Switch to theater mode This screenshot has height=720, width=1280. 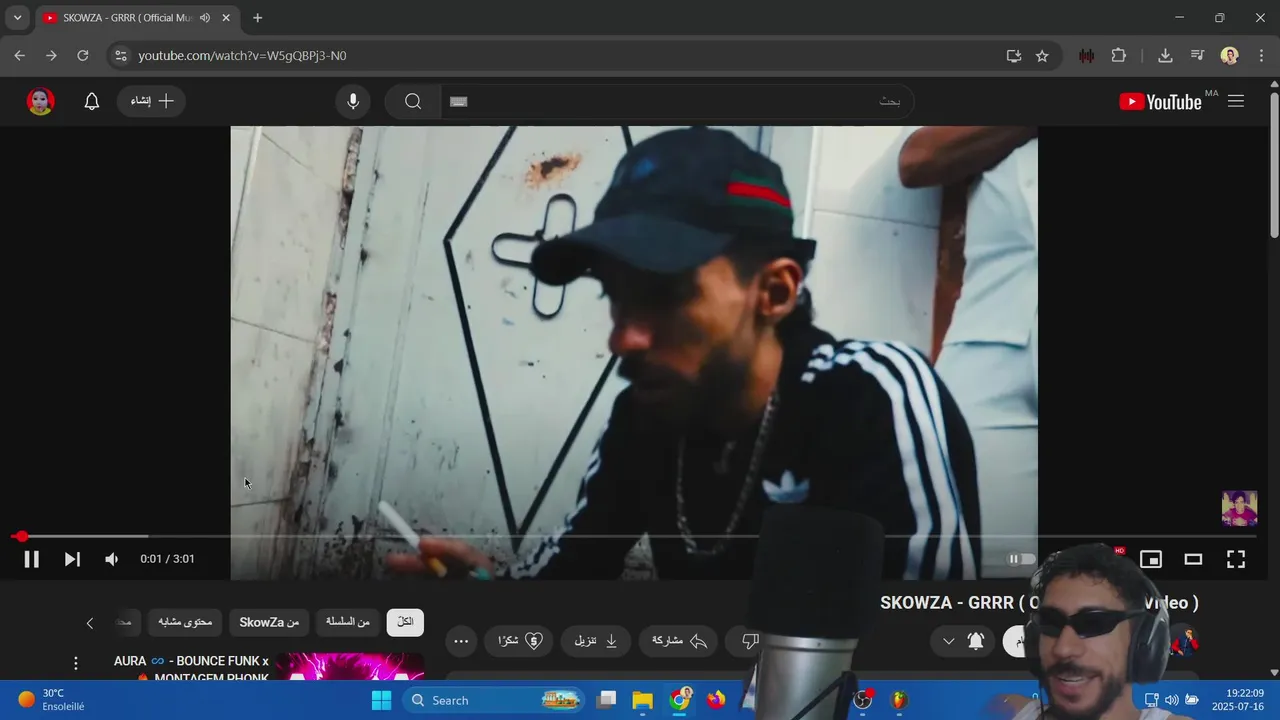1193,559
